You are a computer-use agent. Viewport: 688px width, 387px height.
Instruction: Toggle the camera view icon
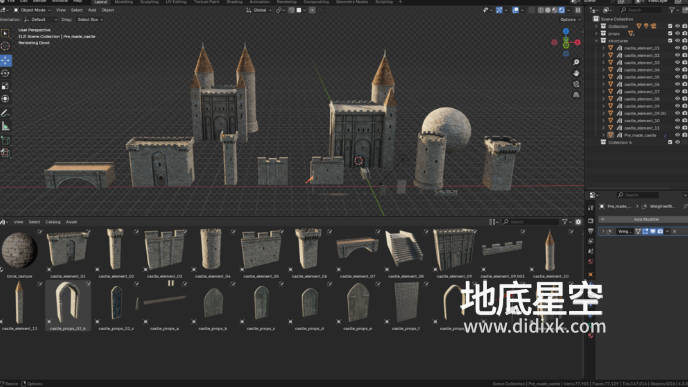576,84
